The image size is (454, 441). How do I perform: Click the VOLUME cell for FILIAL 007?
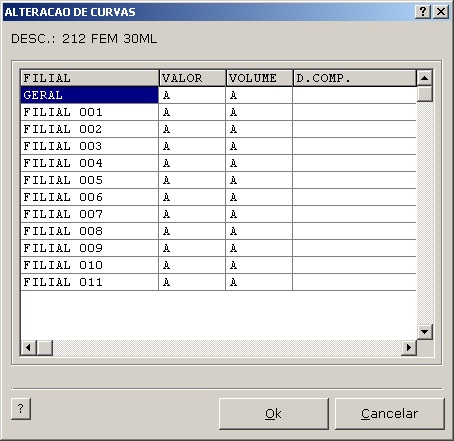259,214
